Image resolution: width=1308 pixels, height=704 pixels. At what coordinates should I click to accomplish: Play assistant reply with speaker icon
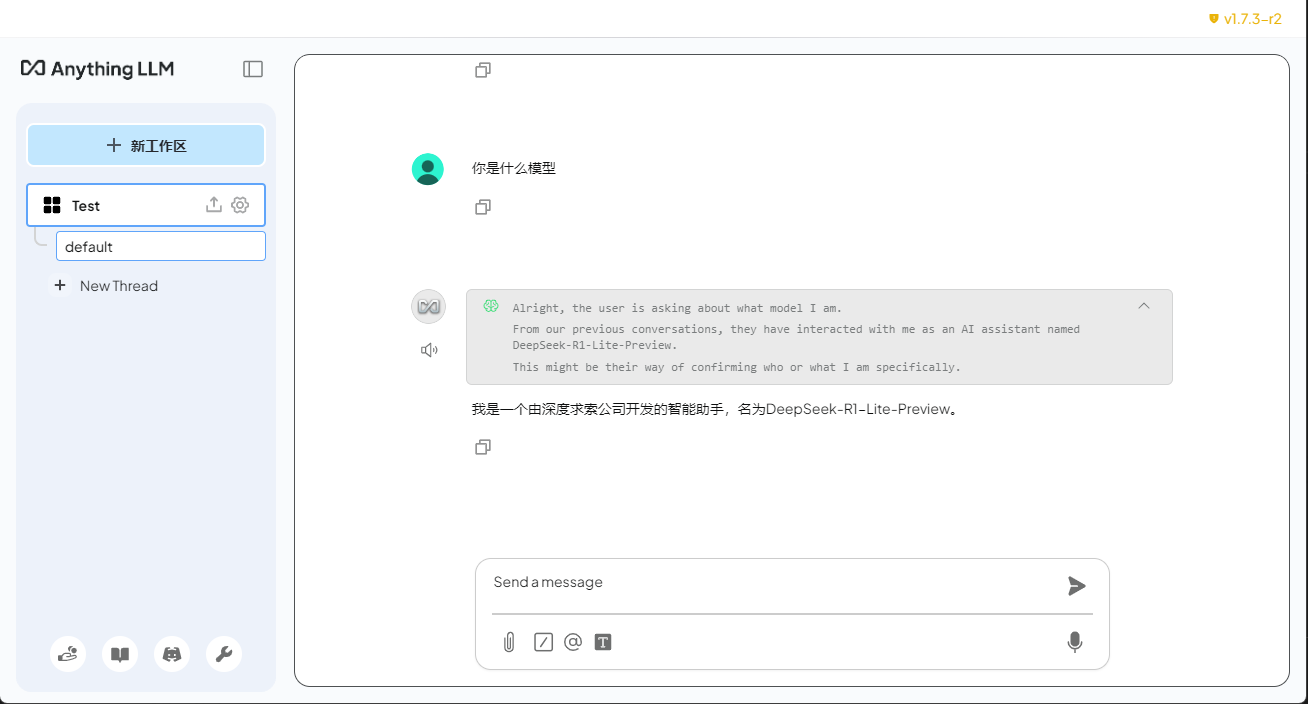coord(429,350)
